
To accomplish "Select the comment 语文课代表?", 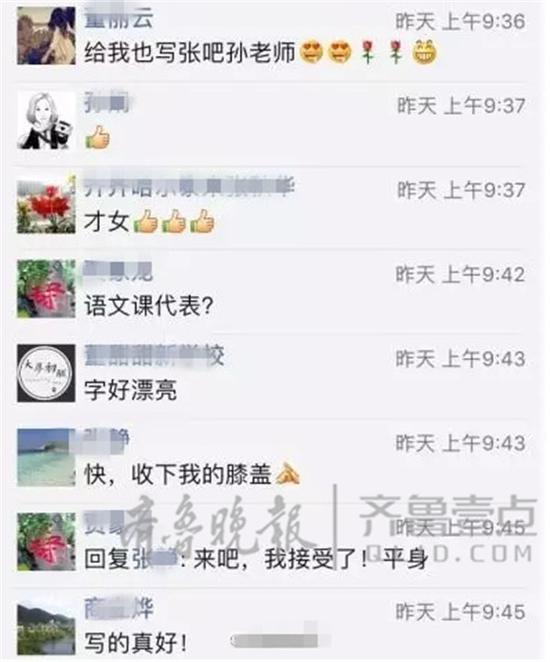I will (x=149, y=305).
